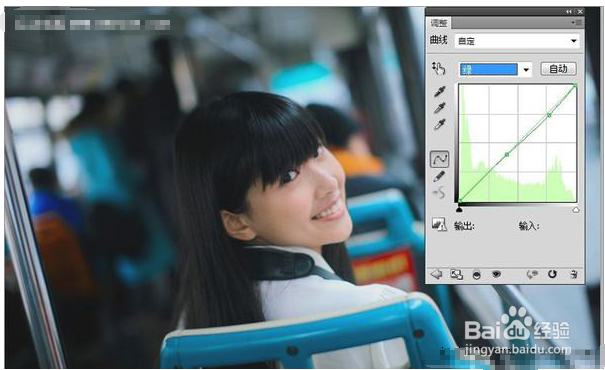Pick the gray point eyedropper
Screen dimensions: 605x370
coord(439,108)
